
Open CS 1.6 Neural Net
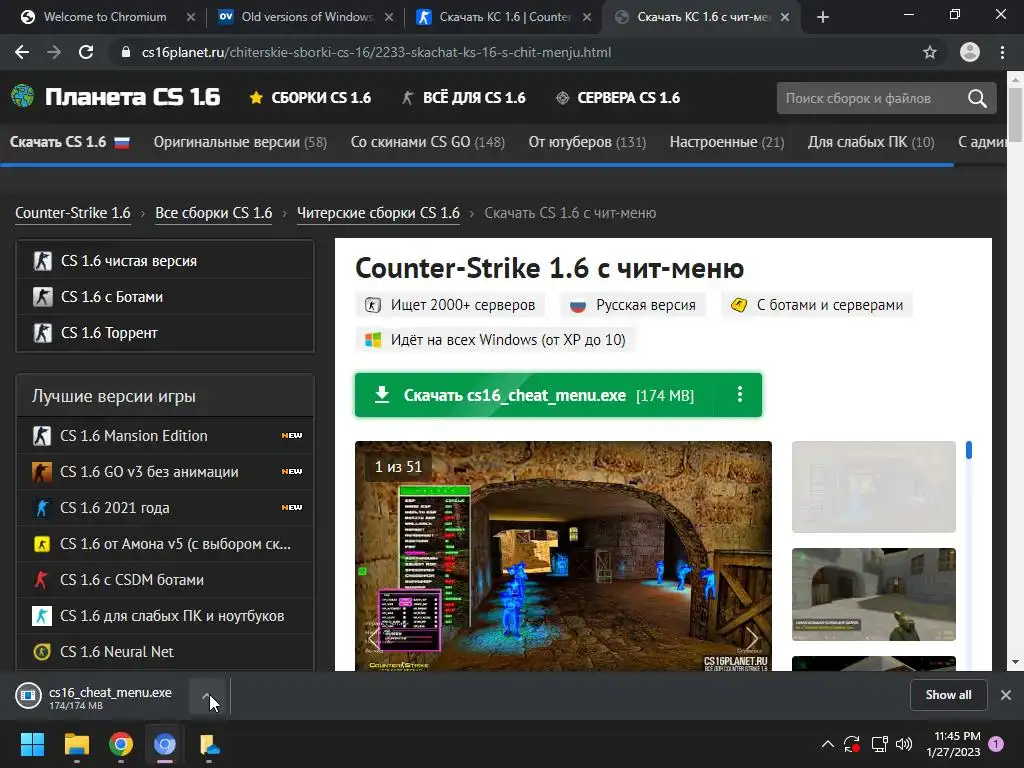coord(165,651)
